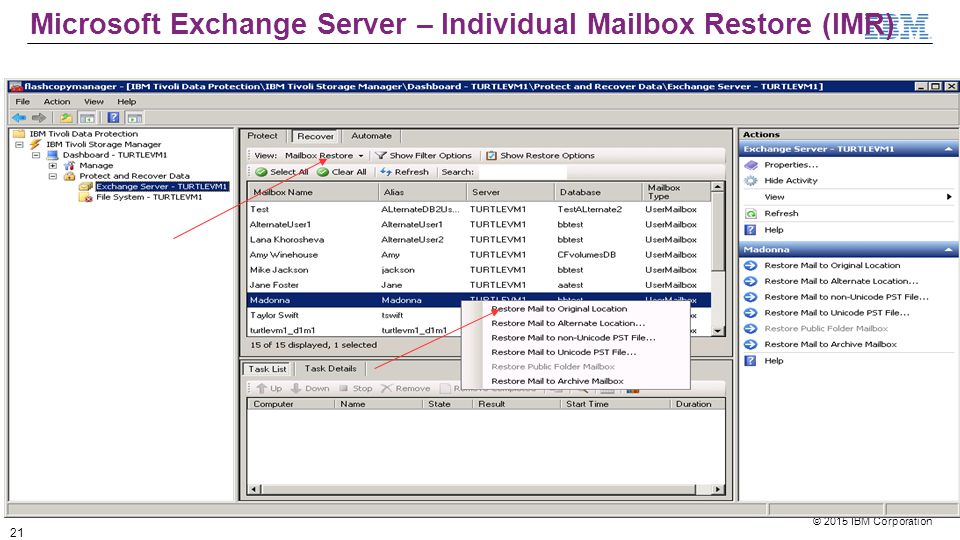The width and height of the screenshot is (960, 540).
Task: Select IBM Tivoli Data Protection root node
Action: point(84,133)
